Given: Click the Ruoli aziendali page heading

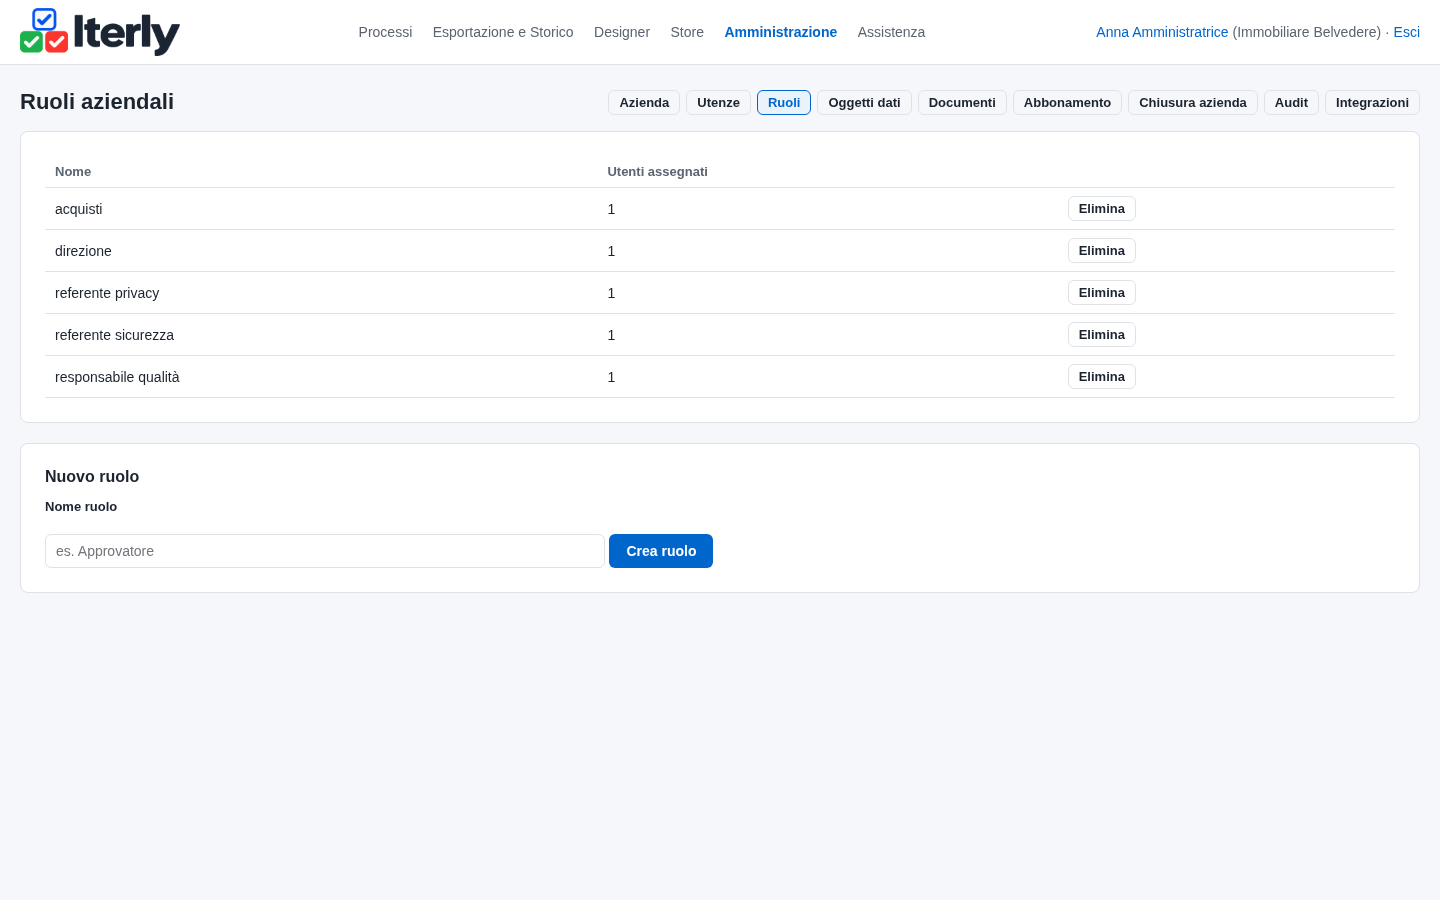Looking at the screenshot, I should point(97,102).
